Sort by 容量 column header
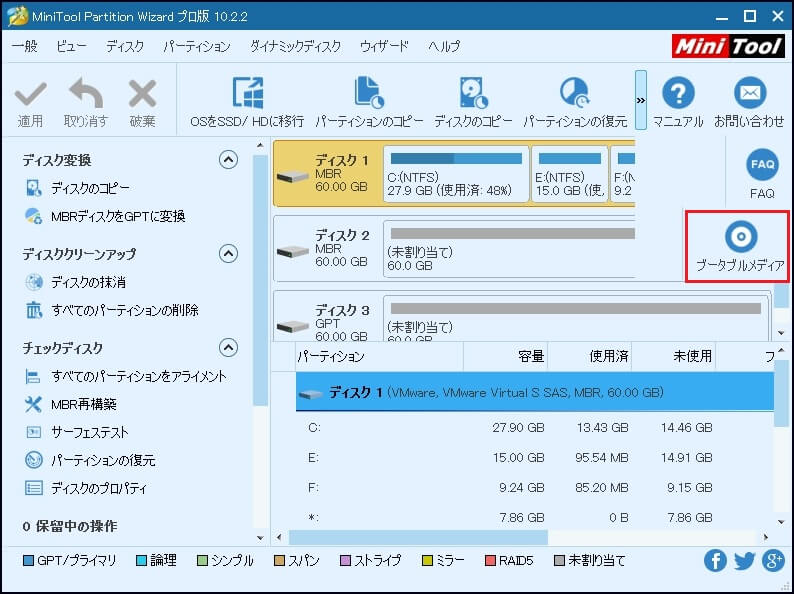 coord(505,357)
